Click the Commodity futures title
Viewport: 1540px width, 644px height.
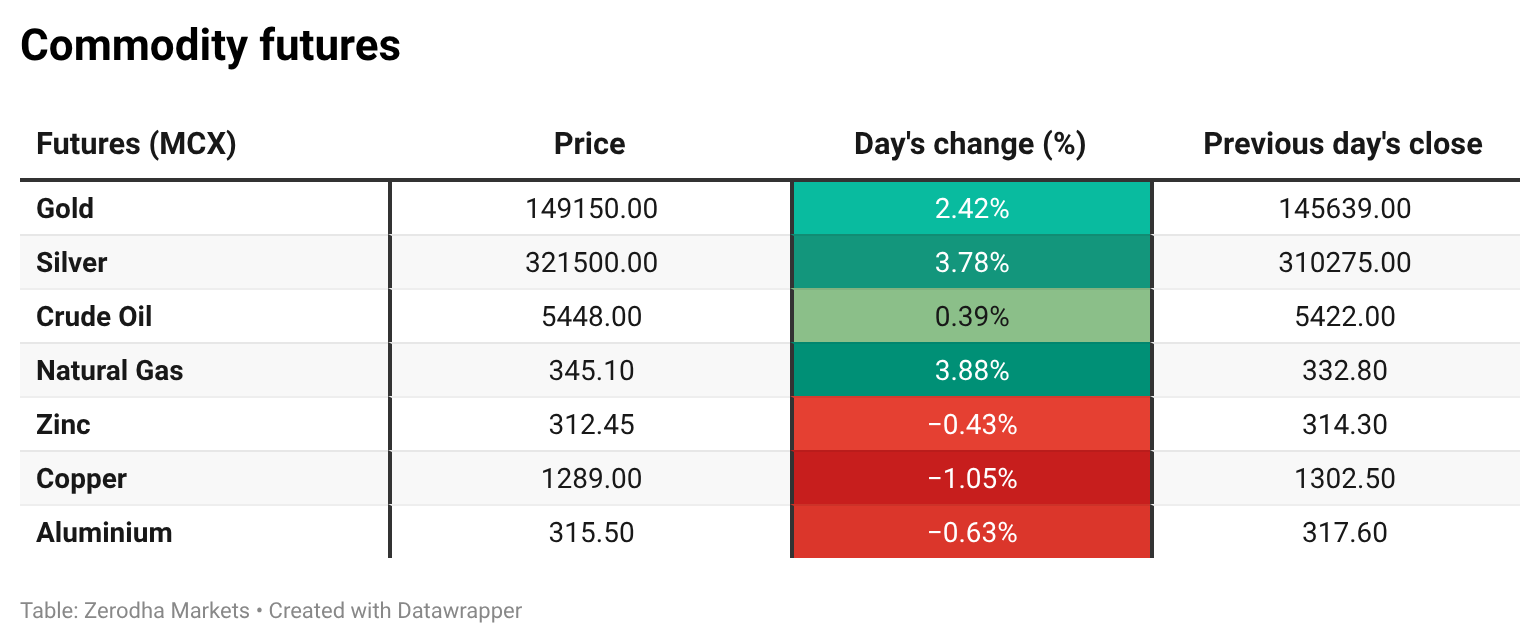click(210, 46)
